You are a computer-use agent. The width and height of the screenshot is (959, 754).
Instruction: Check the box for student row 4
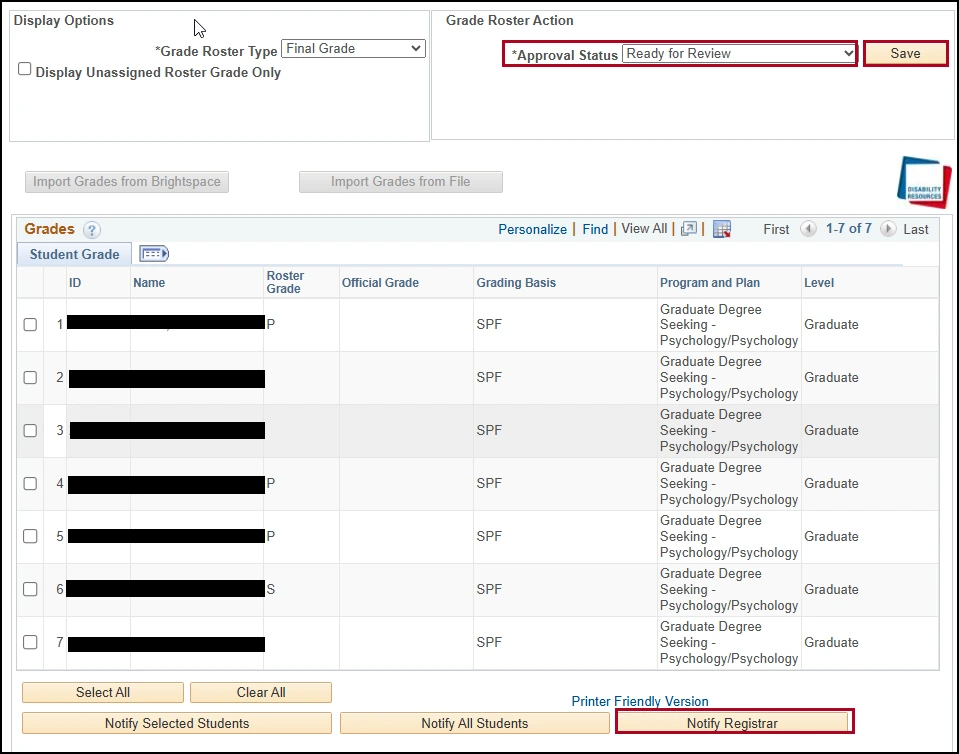pos(30,484)
